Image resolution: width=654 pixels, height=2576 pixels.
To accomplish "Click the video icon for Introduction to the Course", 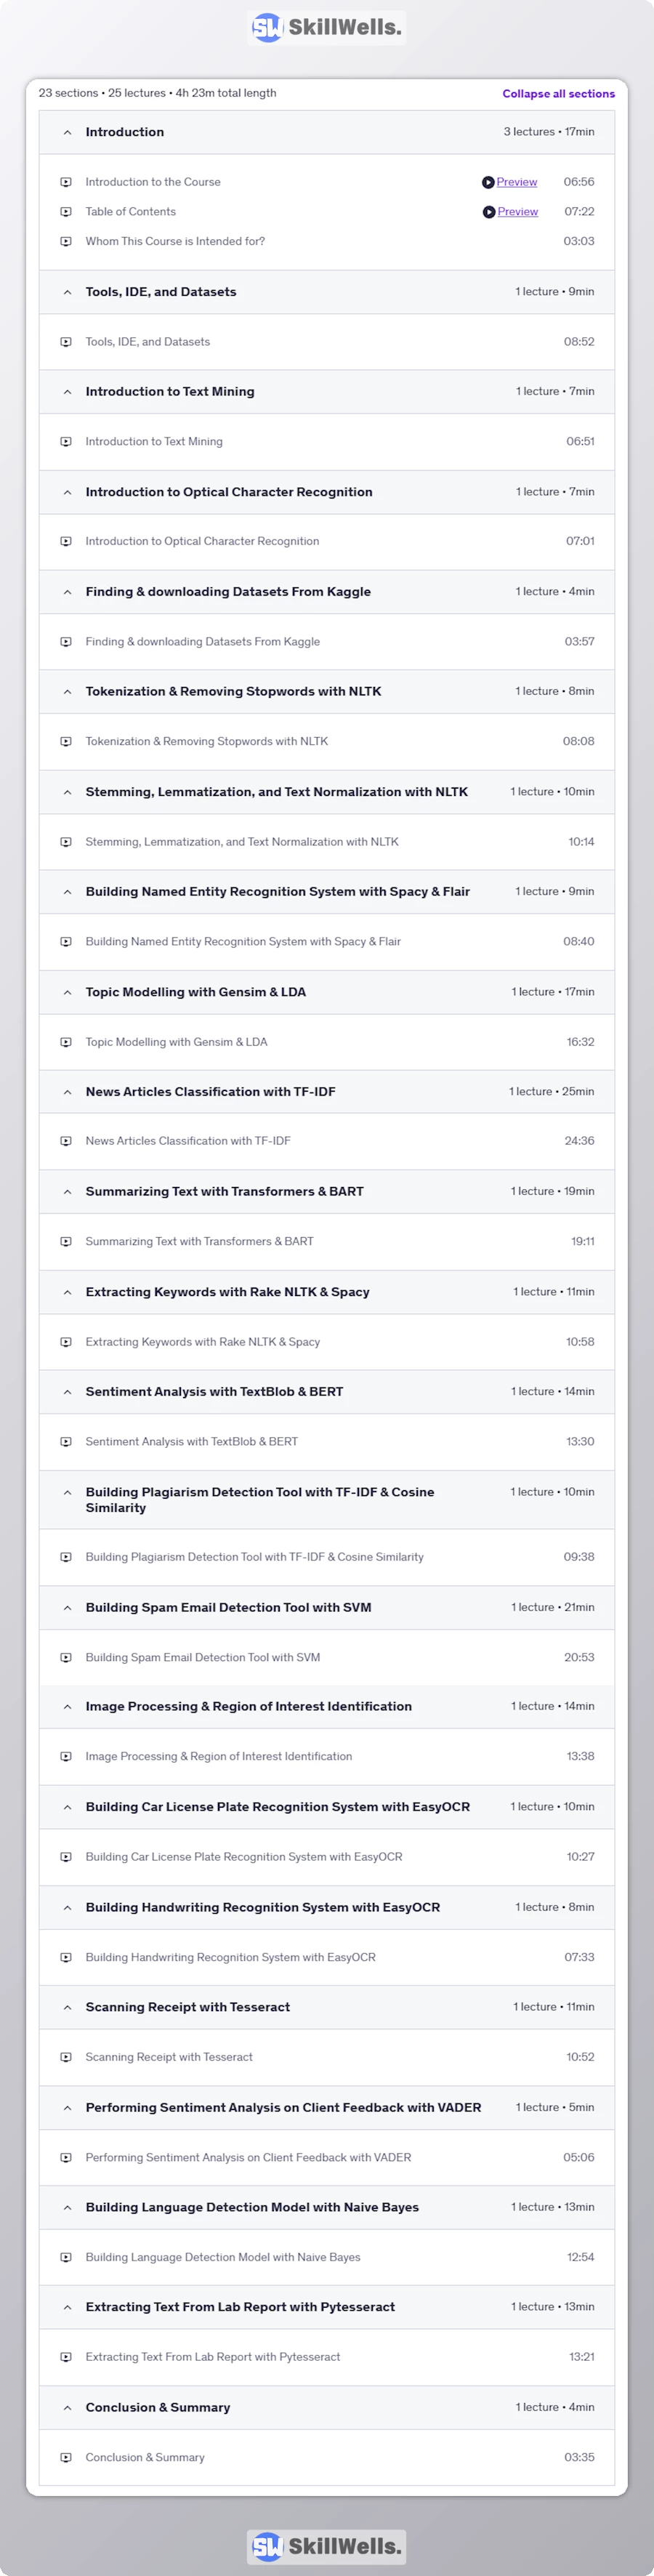I will [66, 182].
